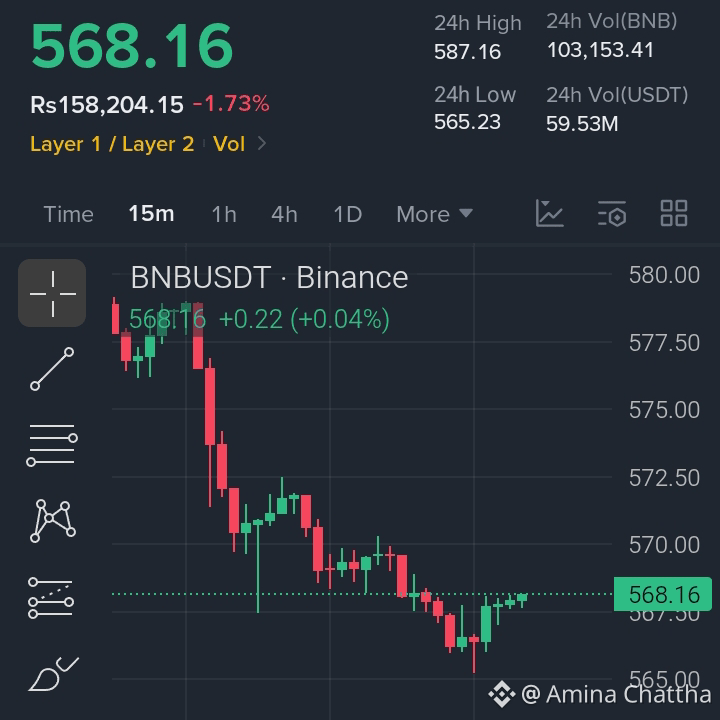Screen dimensions: 720x720
Task: Select the 15m interval tab
Action: click(152, 214)
